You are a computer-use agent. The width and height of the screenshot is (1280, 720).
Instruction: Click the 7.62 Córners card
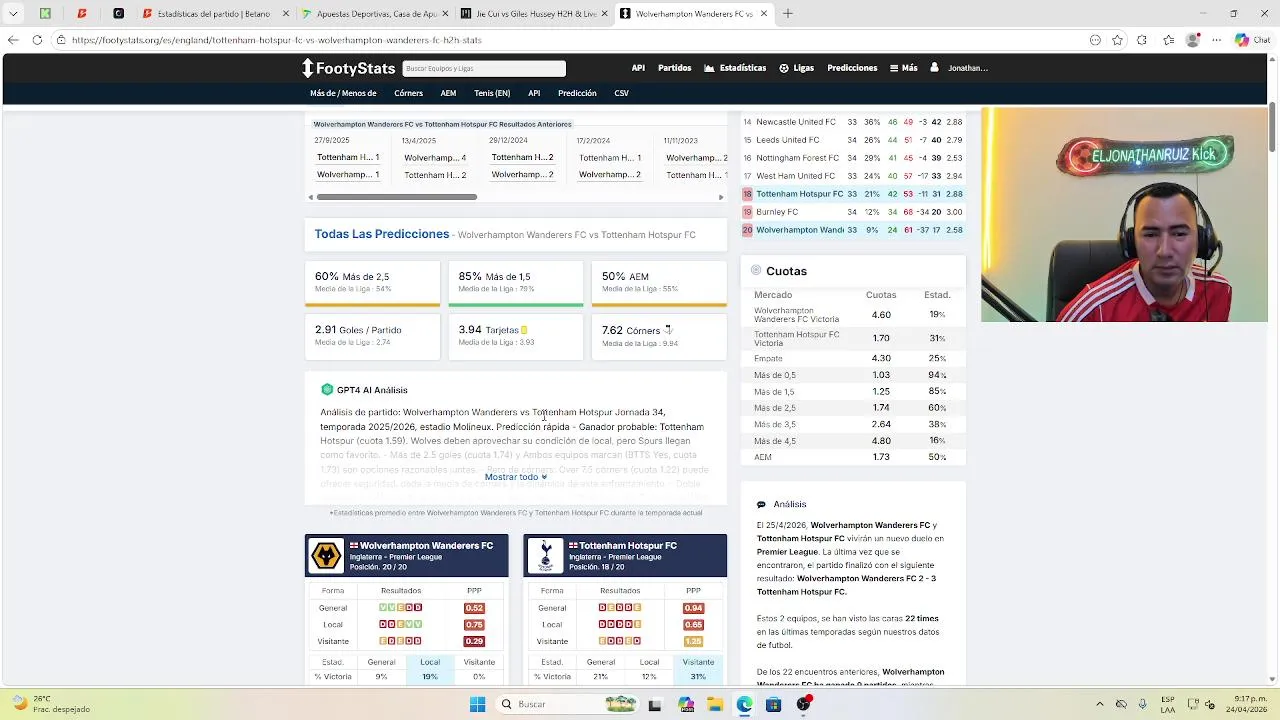click(659, 335)
